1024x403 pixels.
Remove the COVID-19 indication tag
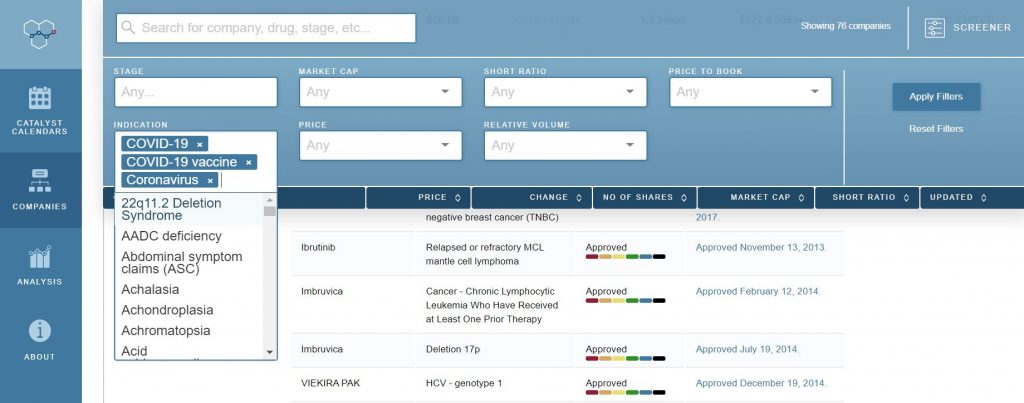[200, 144]
